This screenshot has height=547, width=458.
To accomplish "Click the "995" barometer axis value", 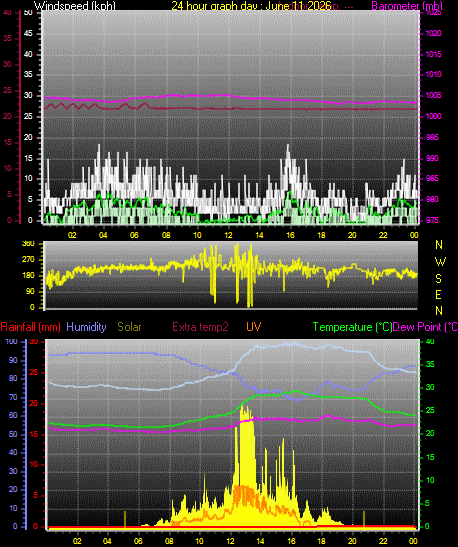I will 432,137.
